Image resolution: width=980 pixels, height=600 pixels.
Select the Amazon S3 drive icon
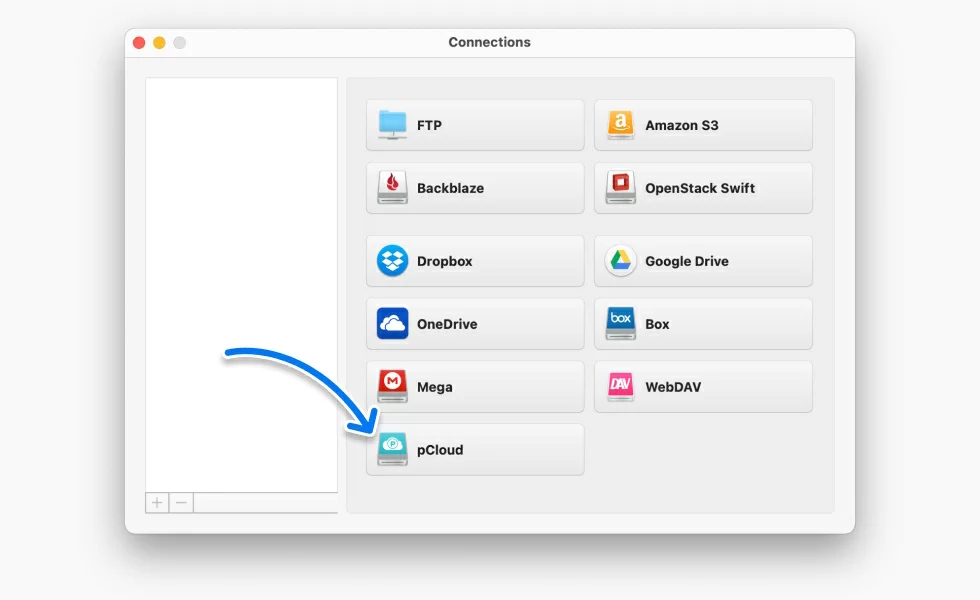(620, 125)
